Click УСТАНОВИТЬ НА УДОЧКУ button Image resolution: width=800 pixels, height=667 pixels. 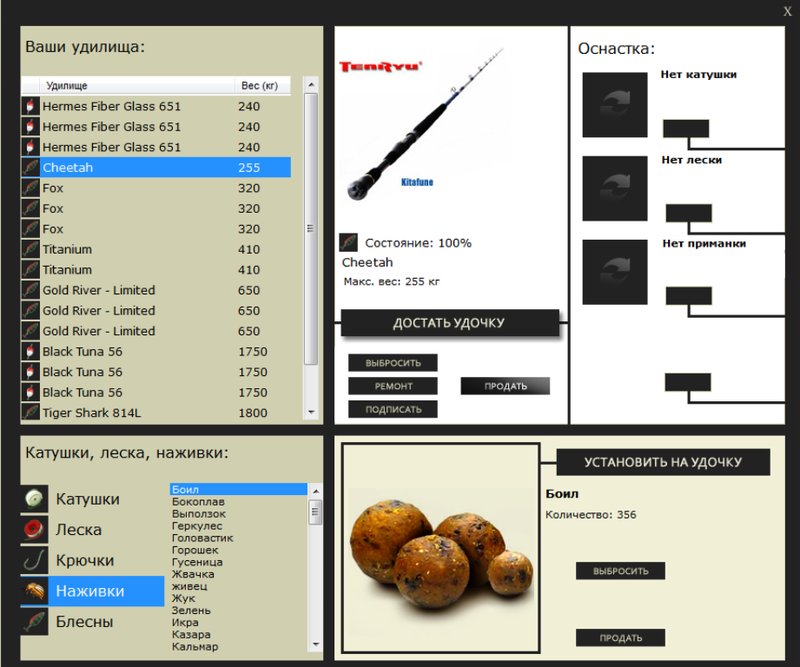pos(663,462)
